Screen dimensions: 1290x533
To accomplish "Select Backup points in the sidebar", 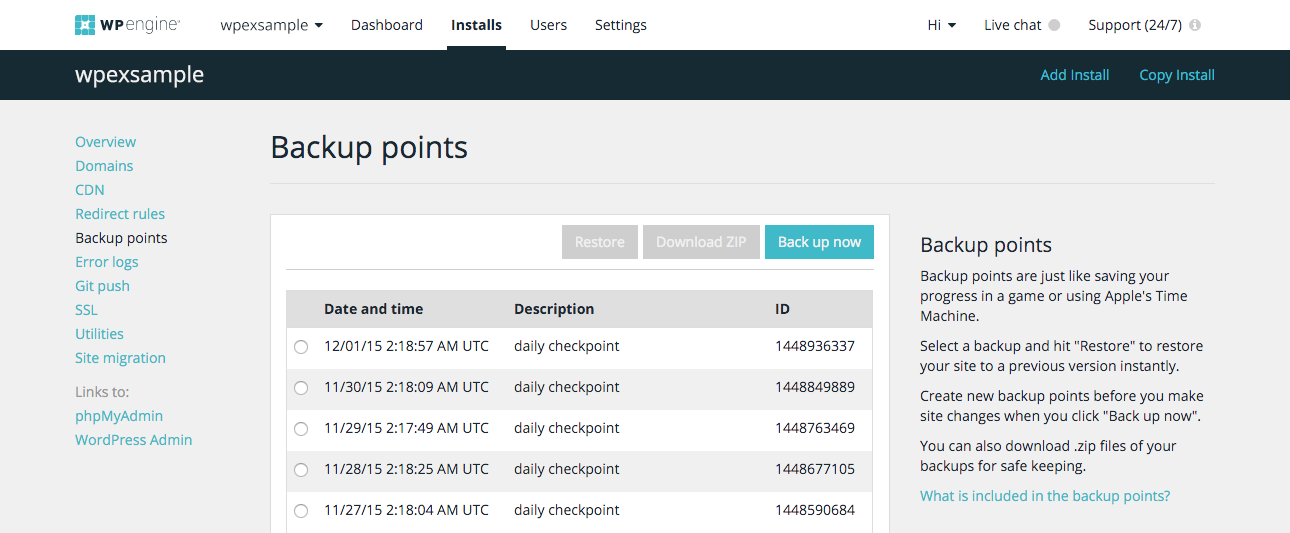I will tap(121, 238).
